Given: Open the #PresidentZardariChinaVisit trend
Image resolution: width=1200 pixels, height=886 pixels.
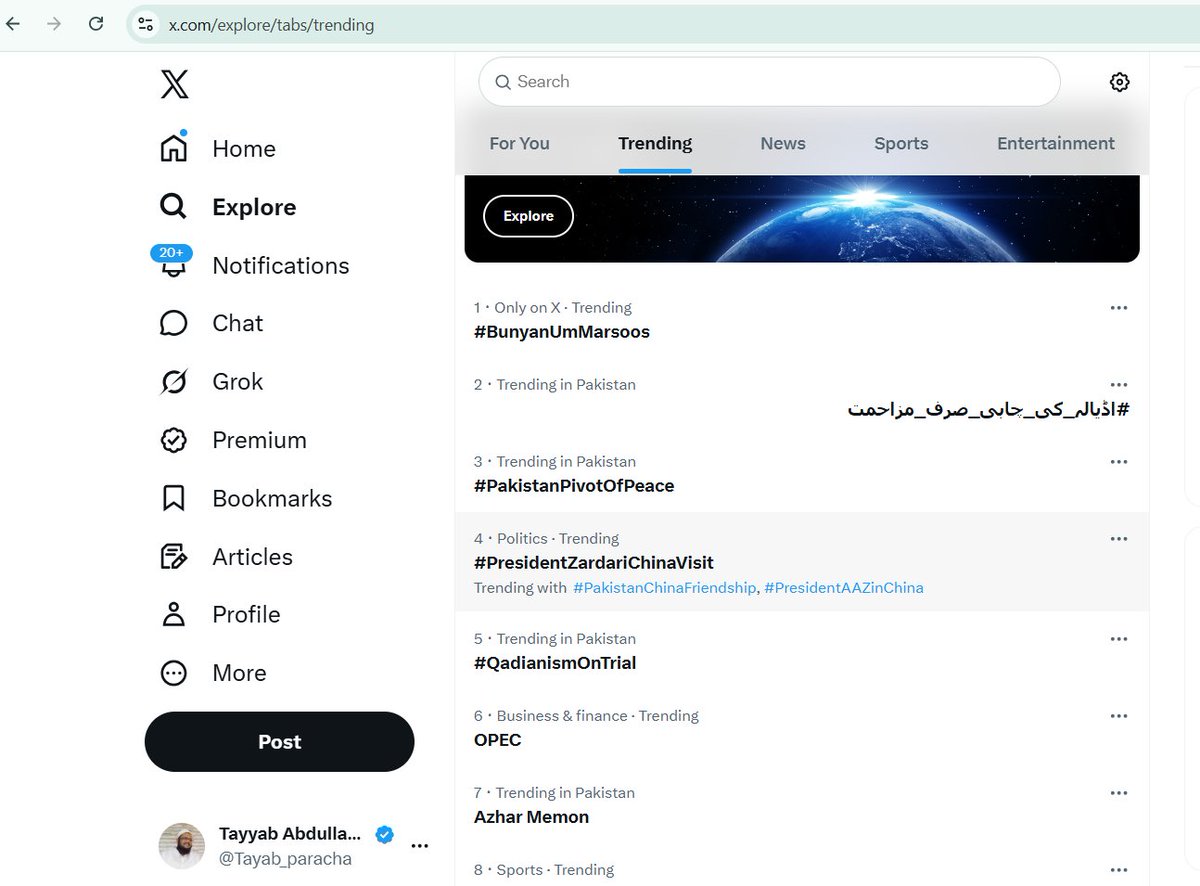Looking at the screenshot, I should pos(594,563).
